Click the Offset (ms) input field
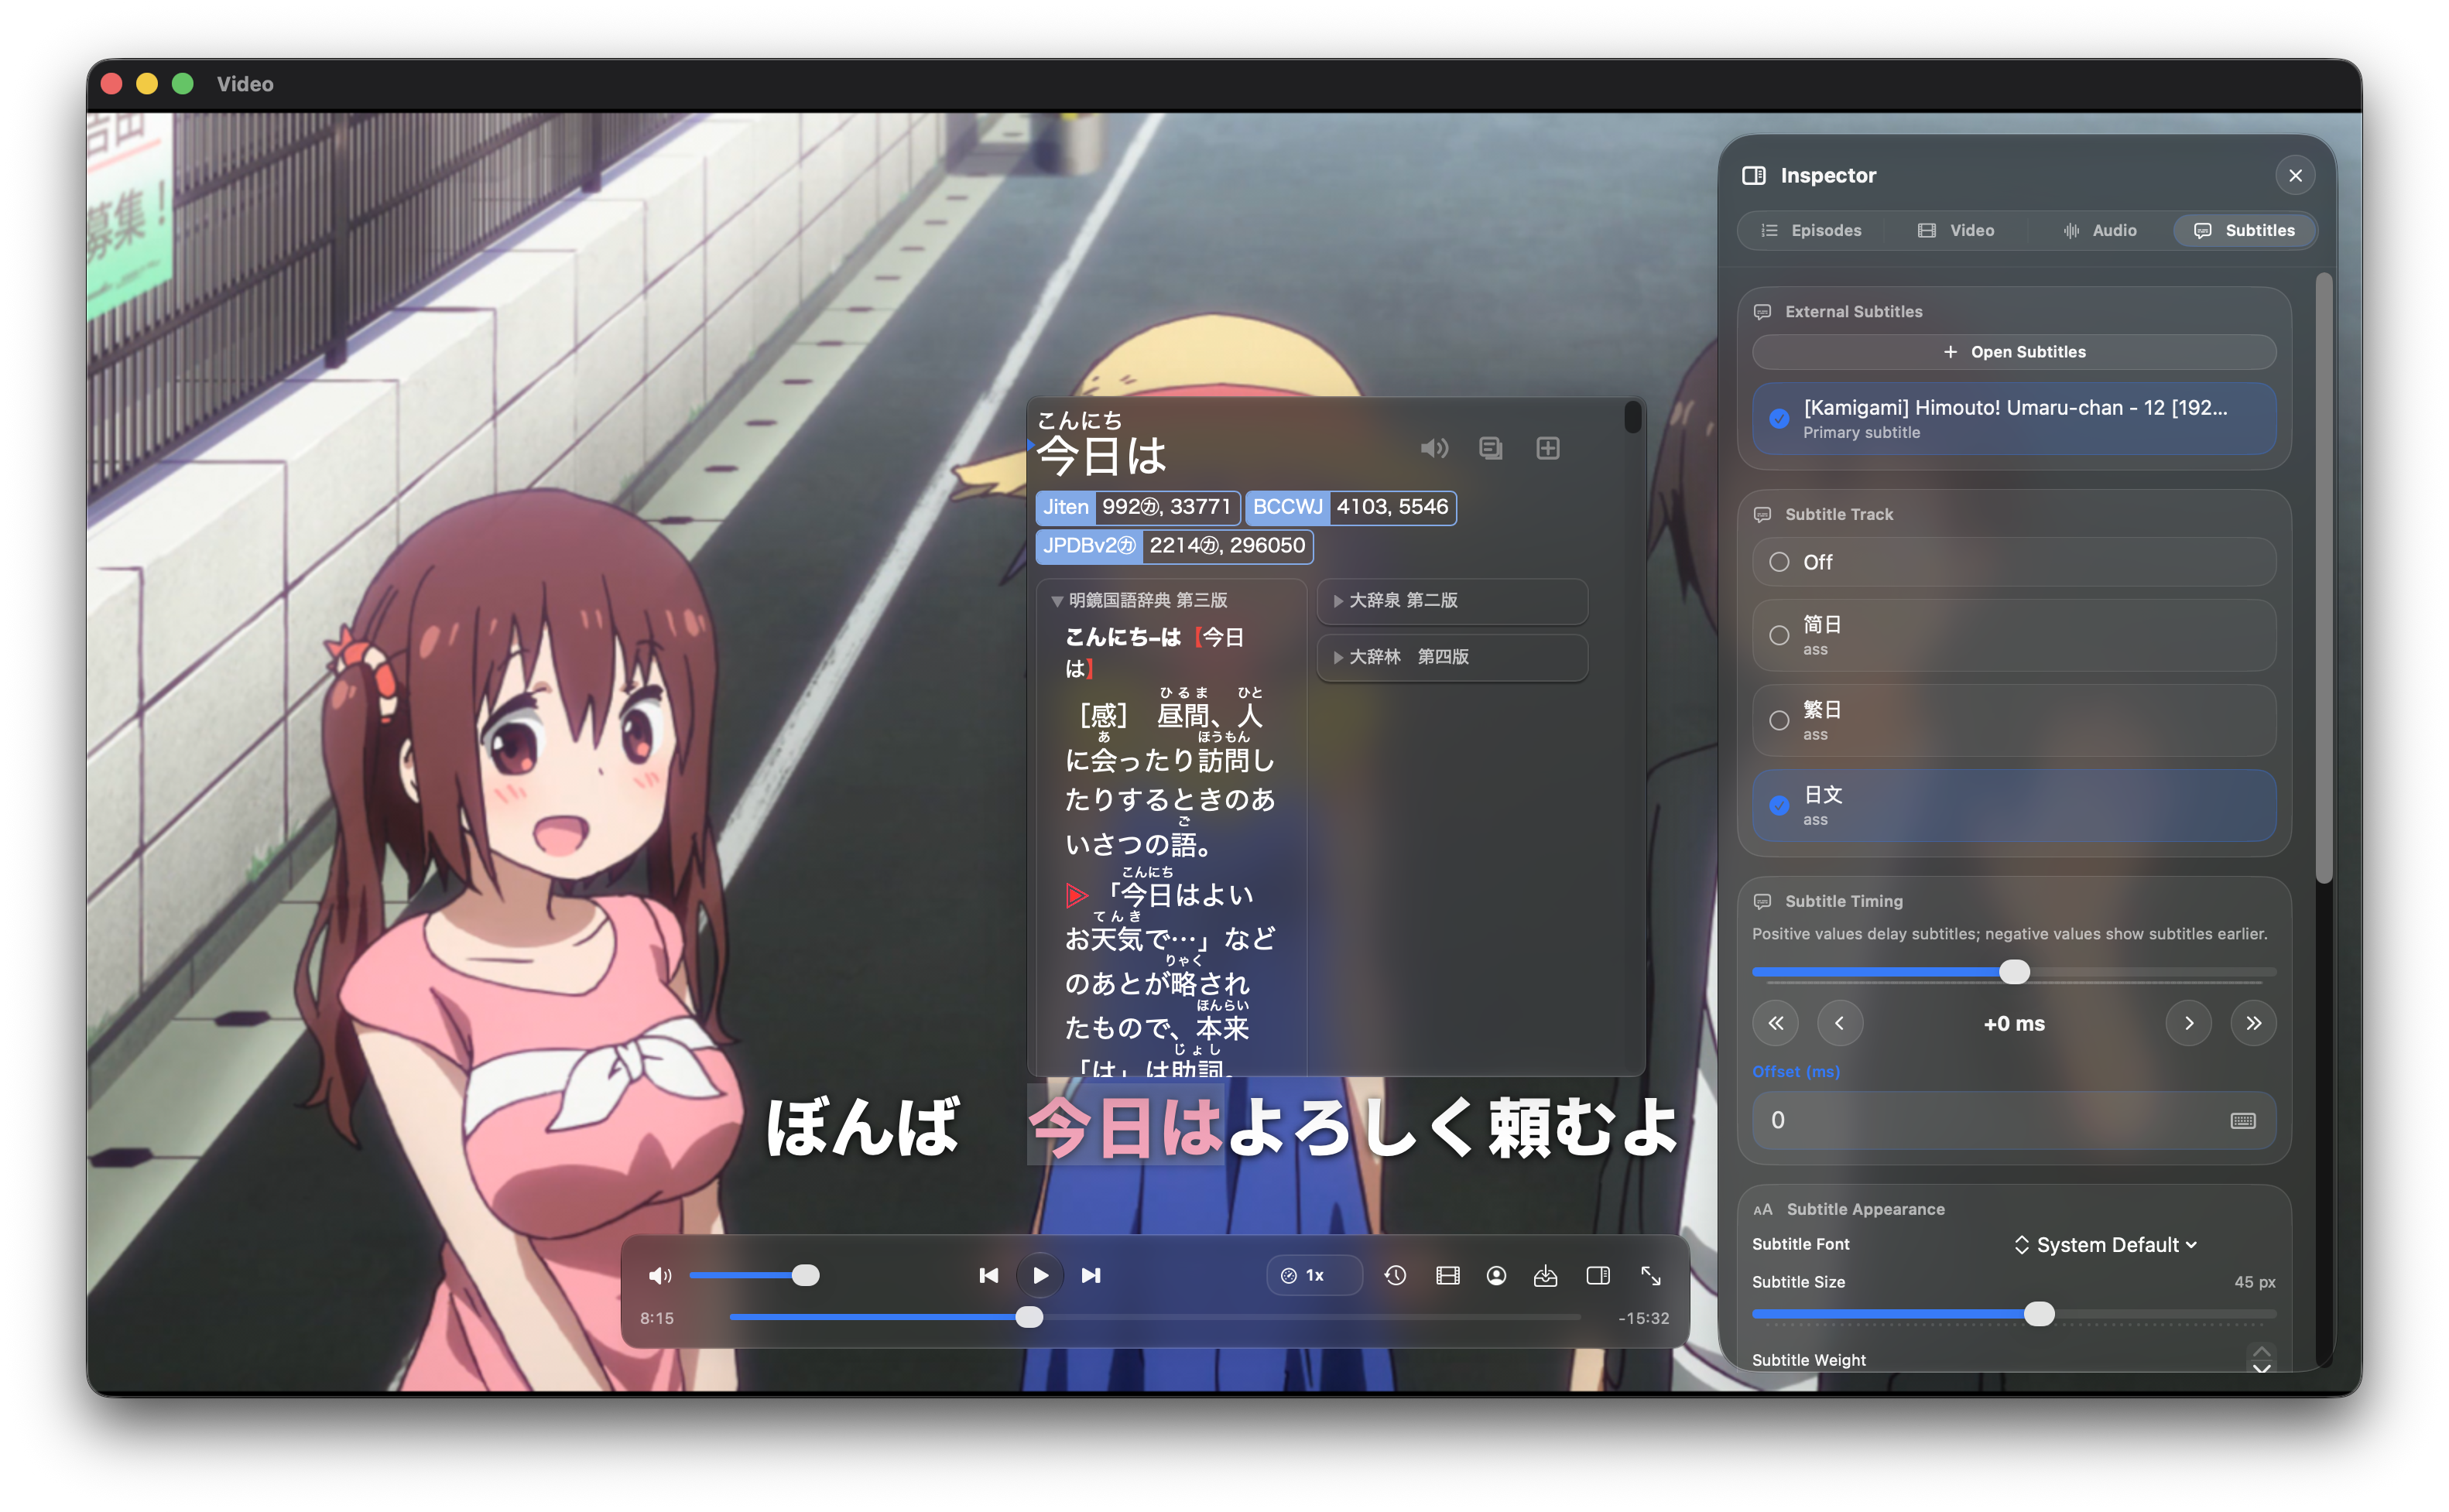2449x1512 pixels. (2014, 1120)
